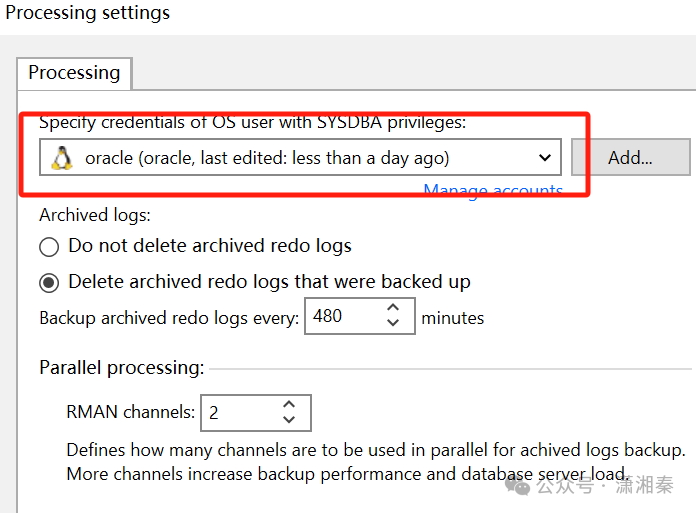The image size is (696, 513).
Task: Click the oracle account text in the combo box
Action: pyautogui.click(x=267, y=158)
